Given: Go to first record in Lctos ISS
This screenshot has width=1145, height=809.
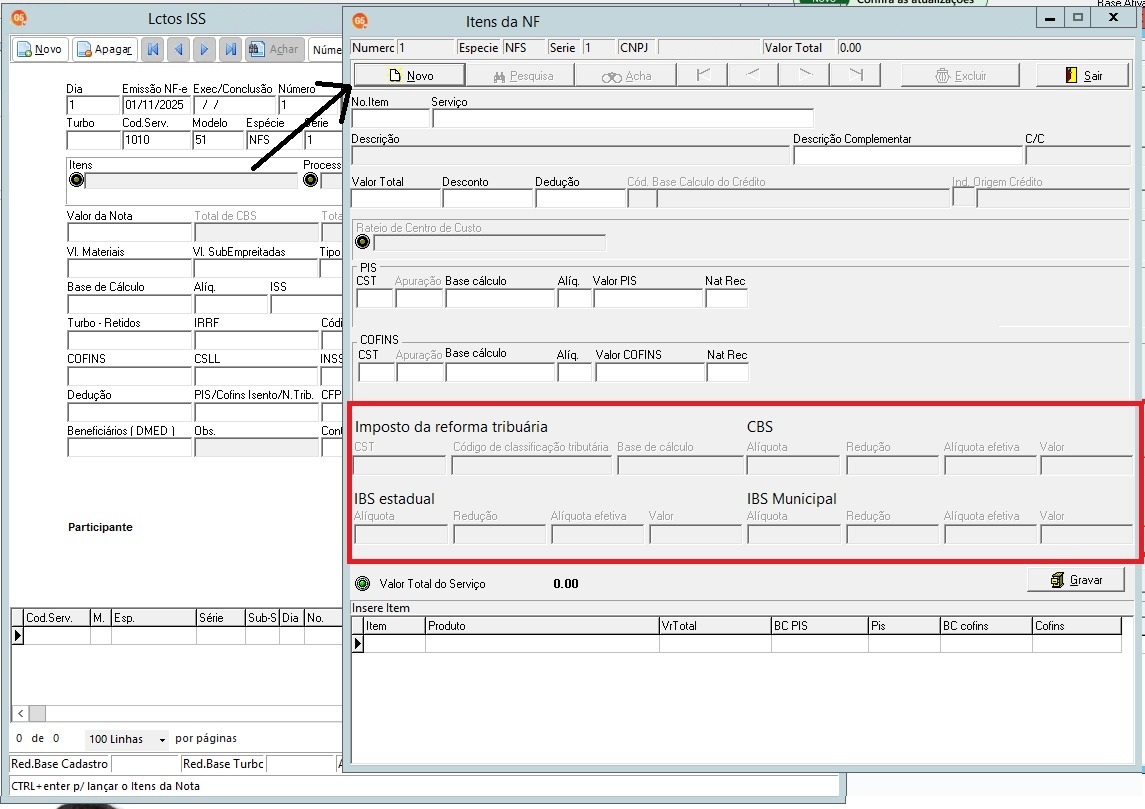Looking at the screenshot, I should (153, 49).
